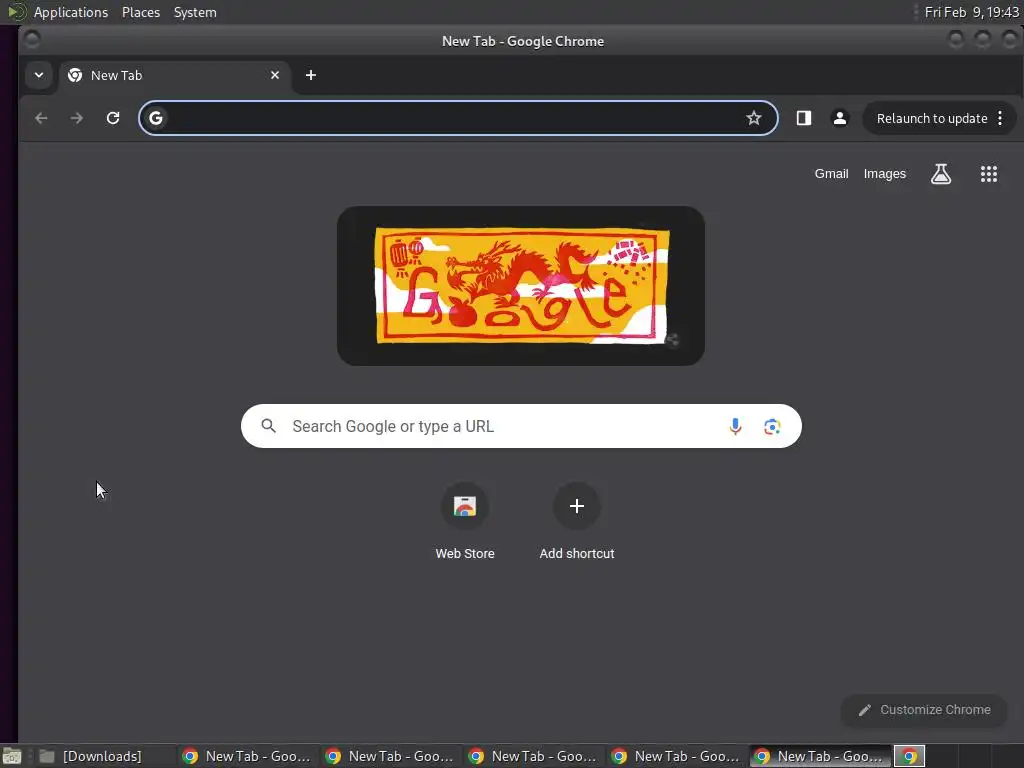Open the Images link
Image resolution: width=1024 pixels, height=768 pixels.
coord(884,174)
